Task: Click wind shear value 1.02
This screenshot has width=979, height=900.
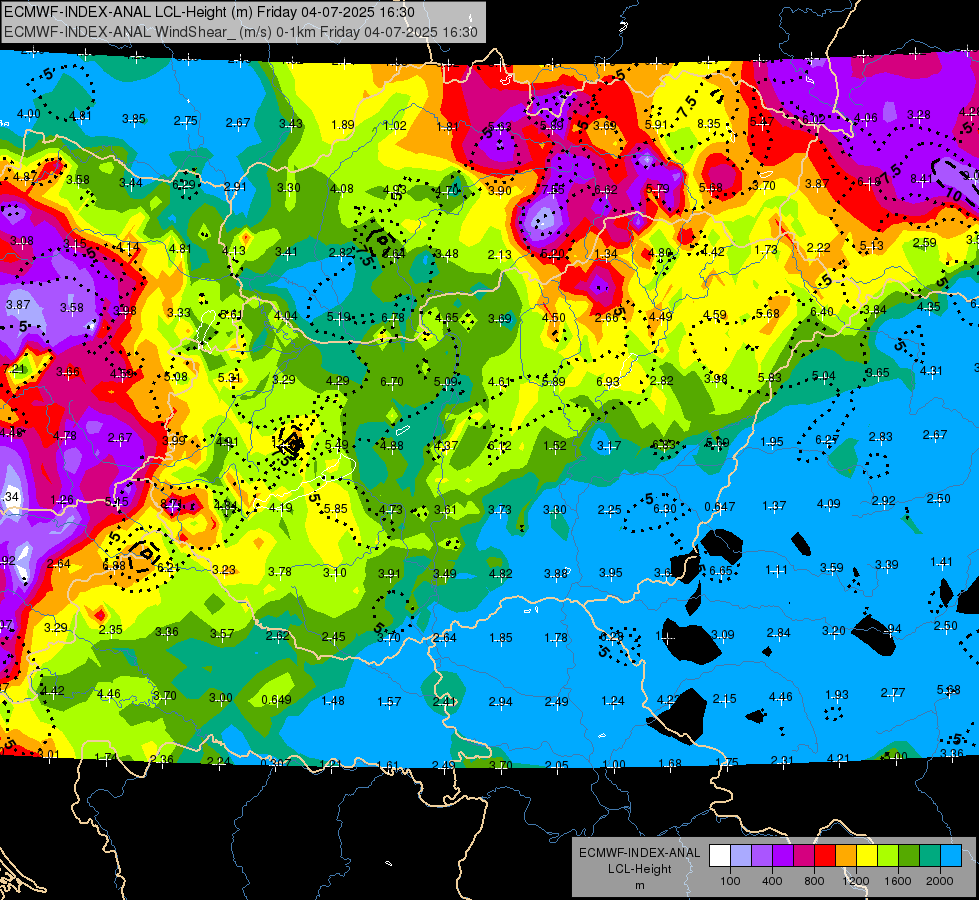Action: pos(395,126)
